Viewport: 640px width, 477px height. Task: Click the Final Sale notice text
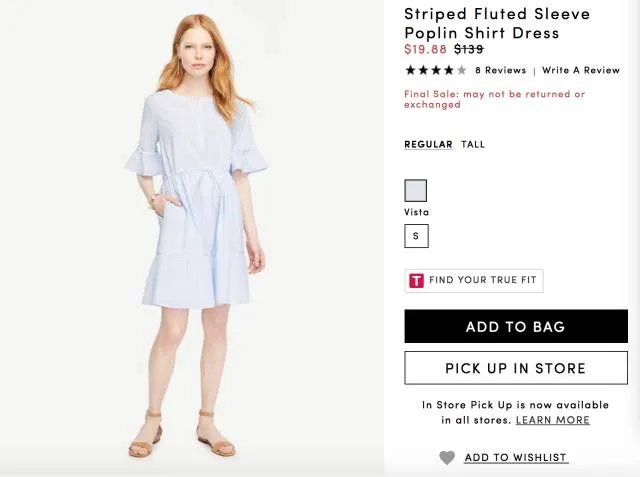pos(494,99)
